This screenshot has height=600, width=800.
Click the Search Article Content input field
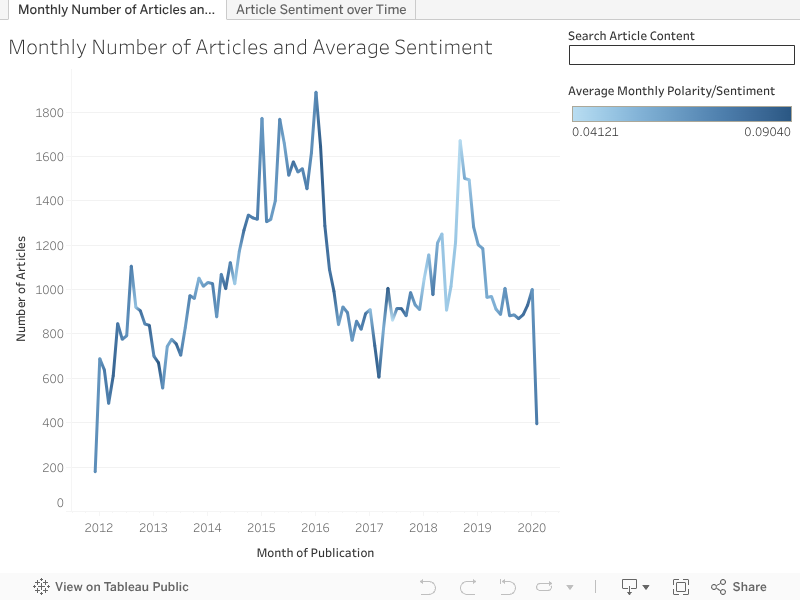[x=680, y=54]
